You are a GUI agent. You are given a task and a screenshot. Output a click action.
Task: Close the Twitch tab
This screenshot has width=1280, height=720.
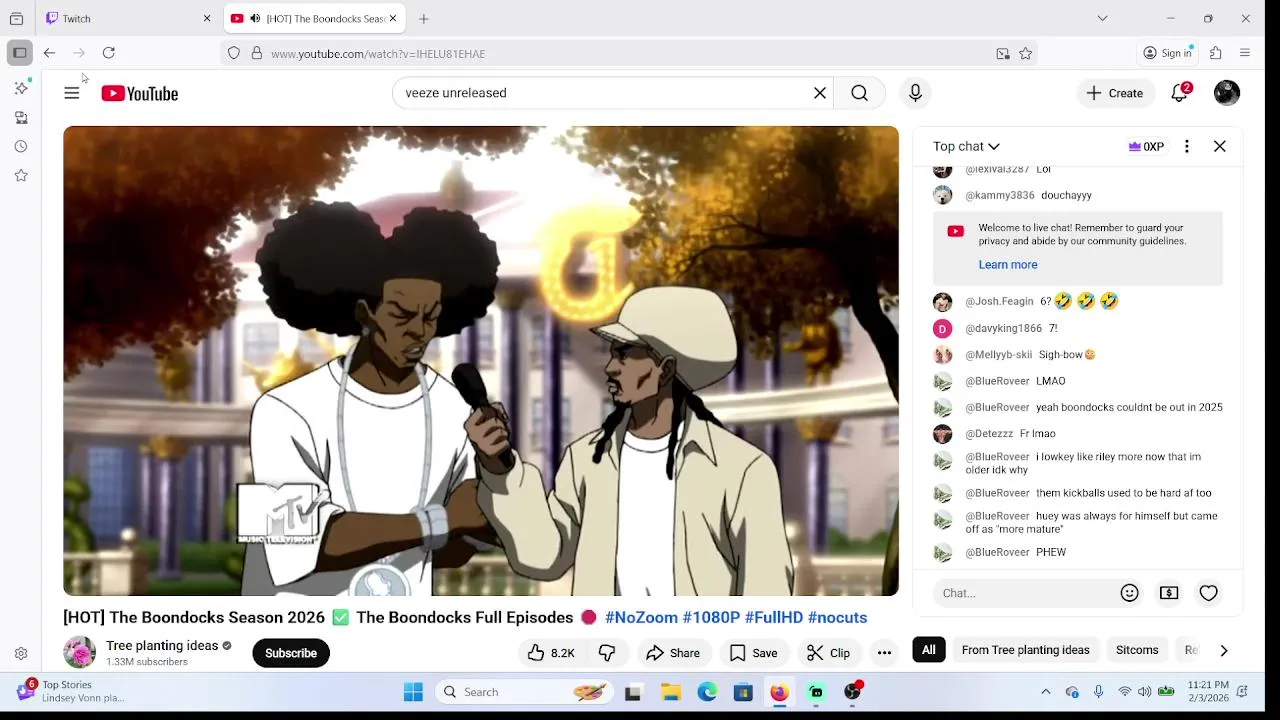pos(207,18)
